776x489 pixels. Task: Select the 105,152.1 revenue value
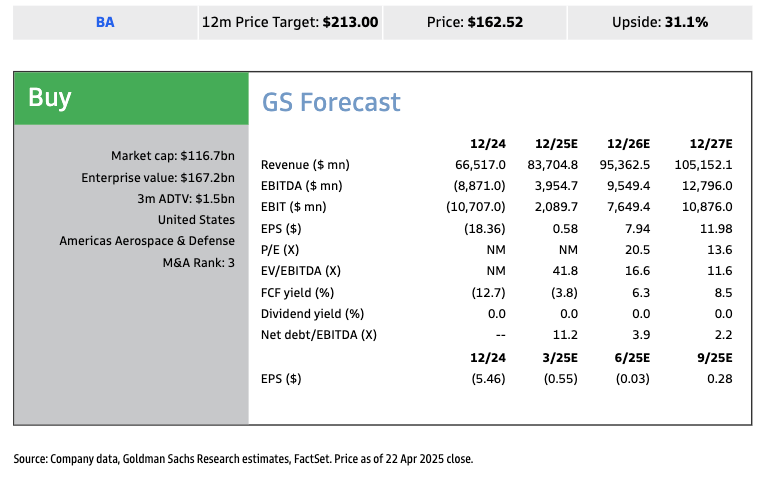pyautogui.click(x=704, y=164)
